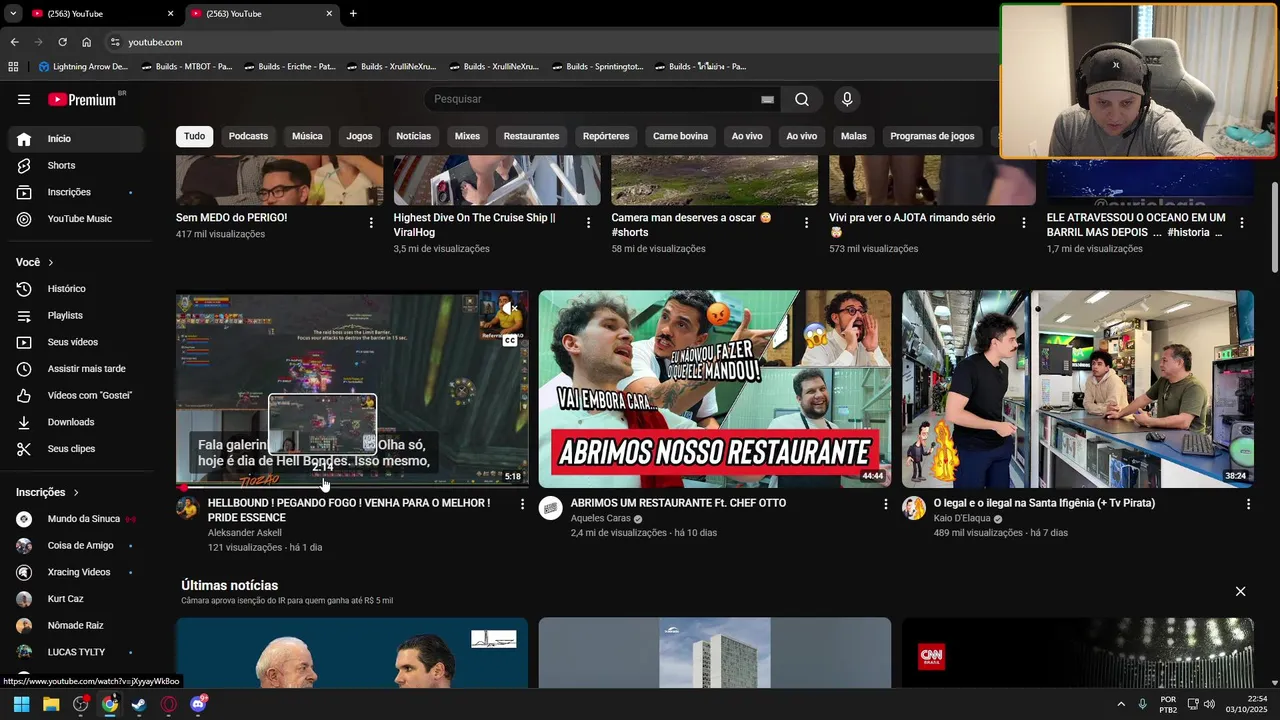Select the Tudo filter chip
1280x720 pixels.
(194, 136)
